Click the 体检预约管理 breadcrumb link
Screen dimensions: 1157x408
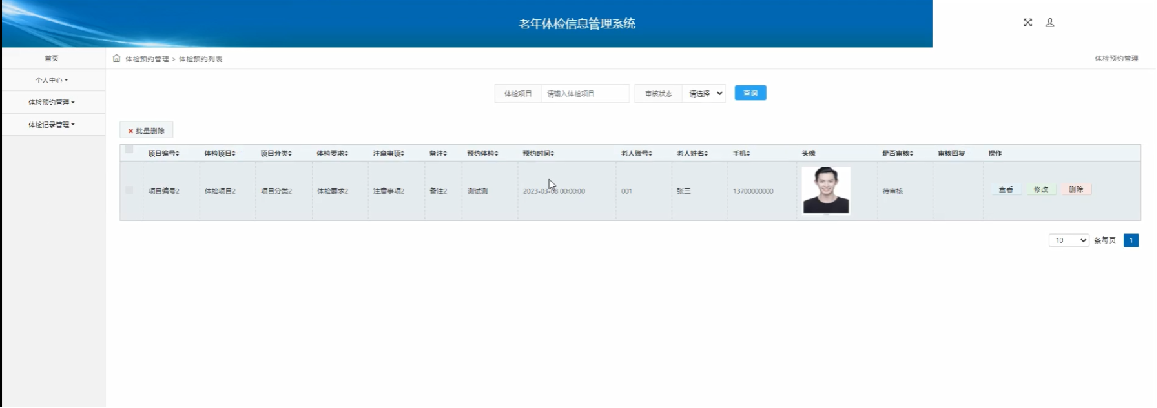coord(147,58)
